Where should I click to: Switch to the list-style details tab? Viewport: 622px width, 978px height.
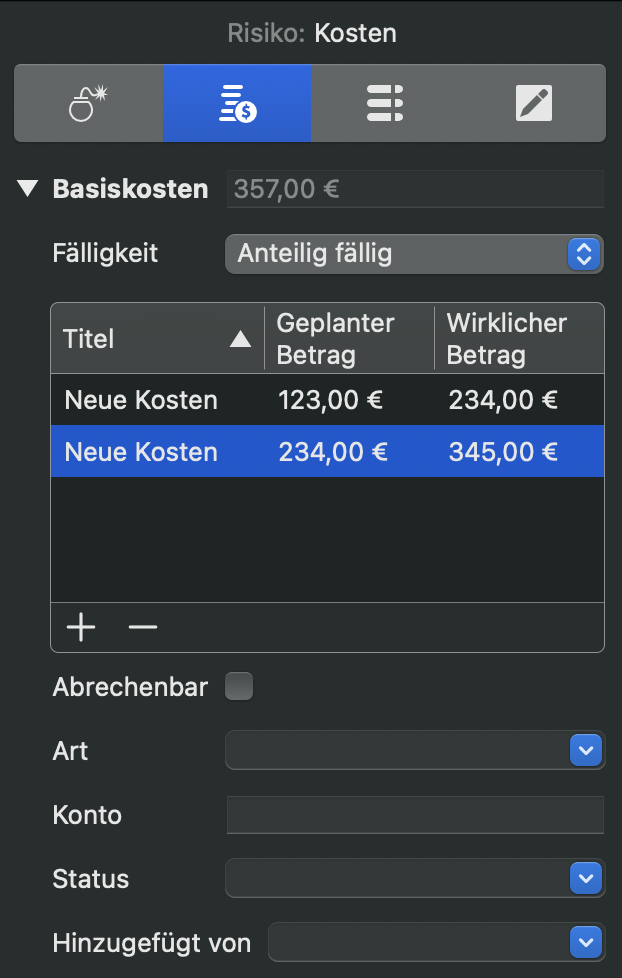tap(385, 102)
